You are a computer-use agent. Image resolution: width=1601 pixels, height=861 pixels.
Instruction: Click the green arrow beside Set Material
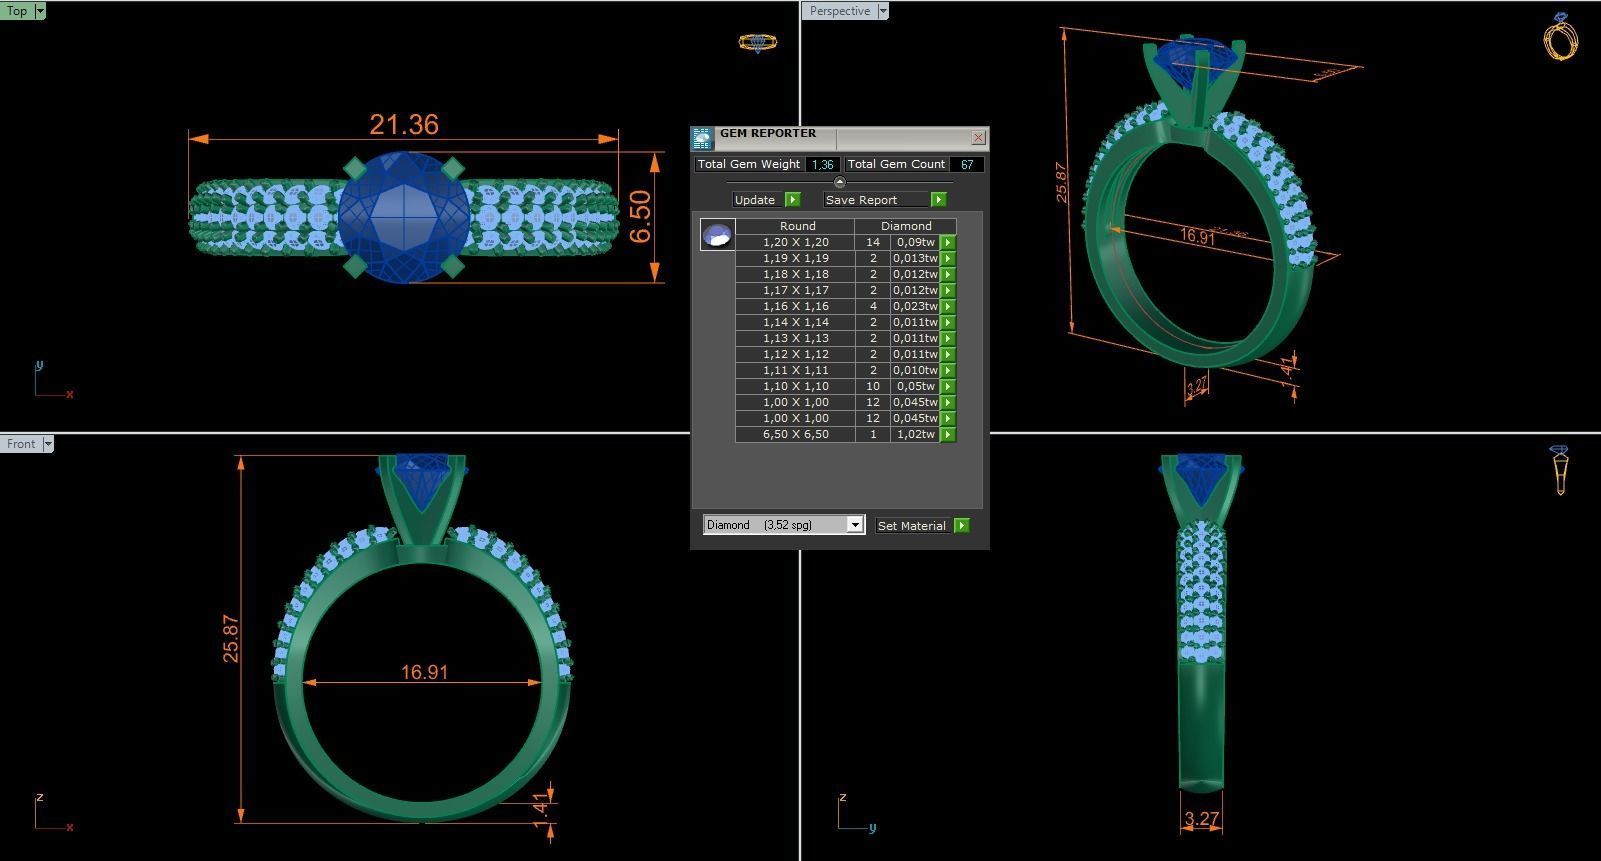tap(962, 526)
